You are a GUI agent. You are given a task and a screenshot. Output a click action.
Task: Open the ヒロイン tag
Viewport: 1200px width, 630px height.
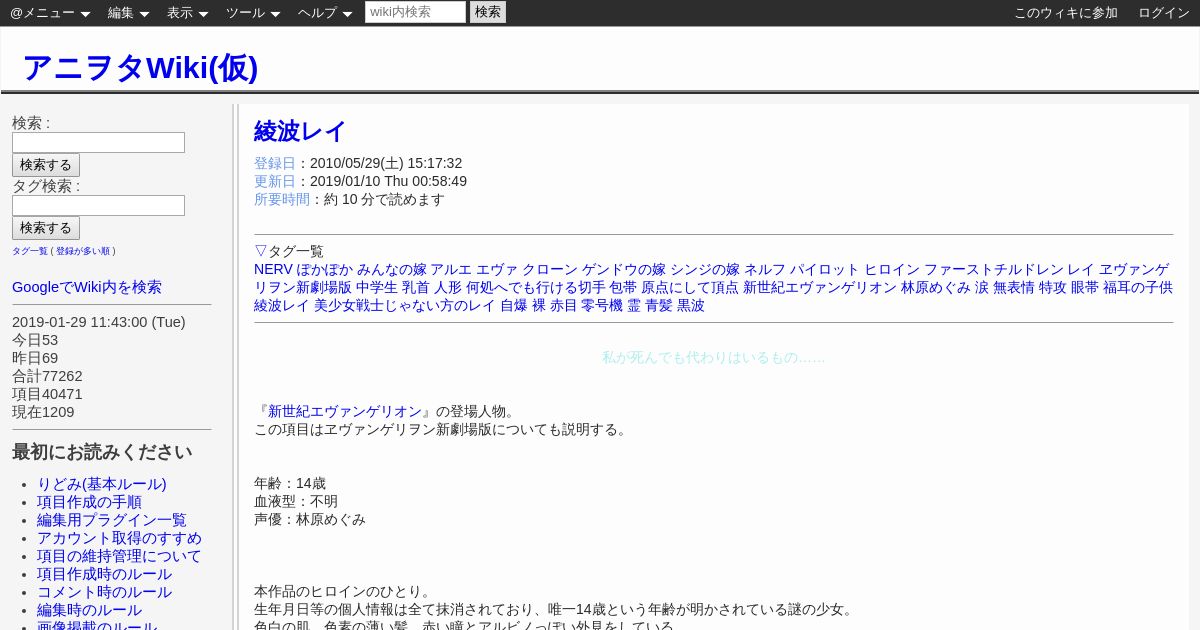(x=892, y=269)
